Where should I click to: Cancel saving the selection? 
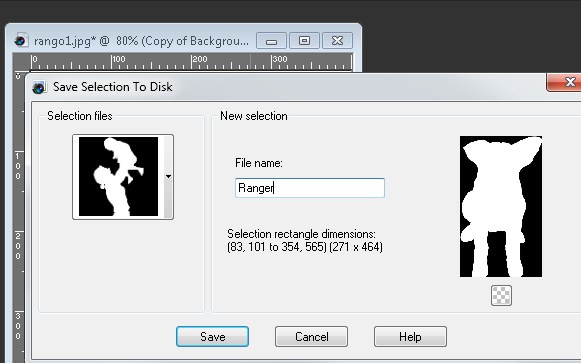[x=311, y=336]
